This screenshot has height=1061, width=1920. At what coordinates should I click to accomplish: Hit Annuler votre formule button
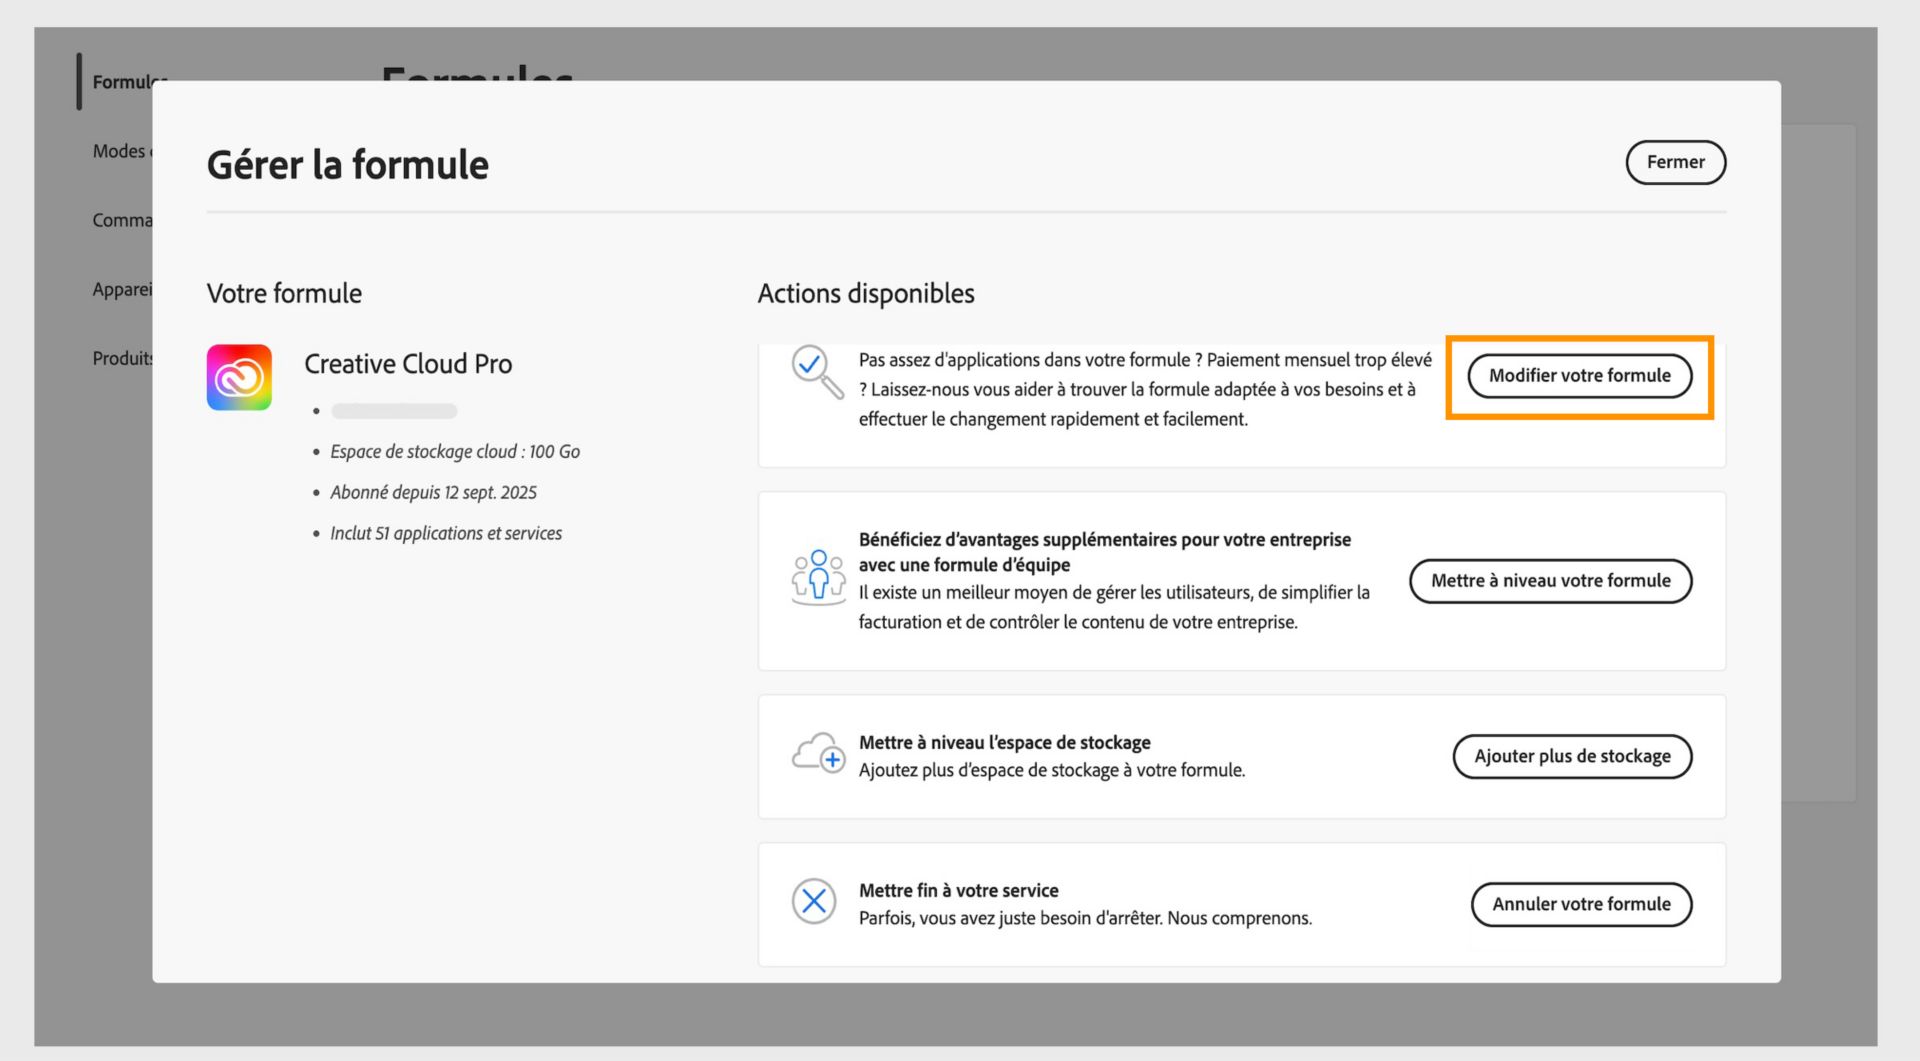tap(1581, 904)
